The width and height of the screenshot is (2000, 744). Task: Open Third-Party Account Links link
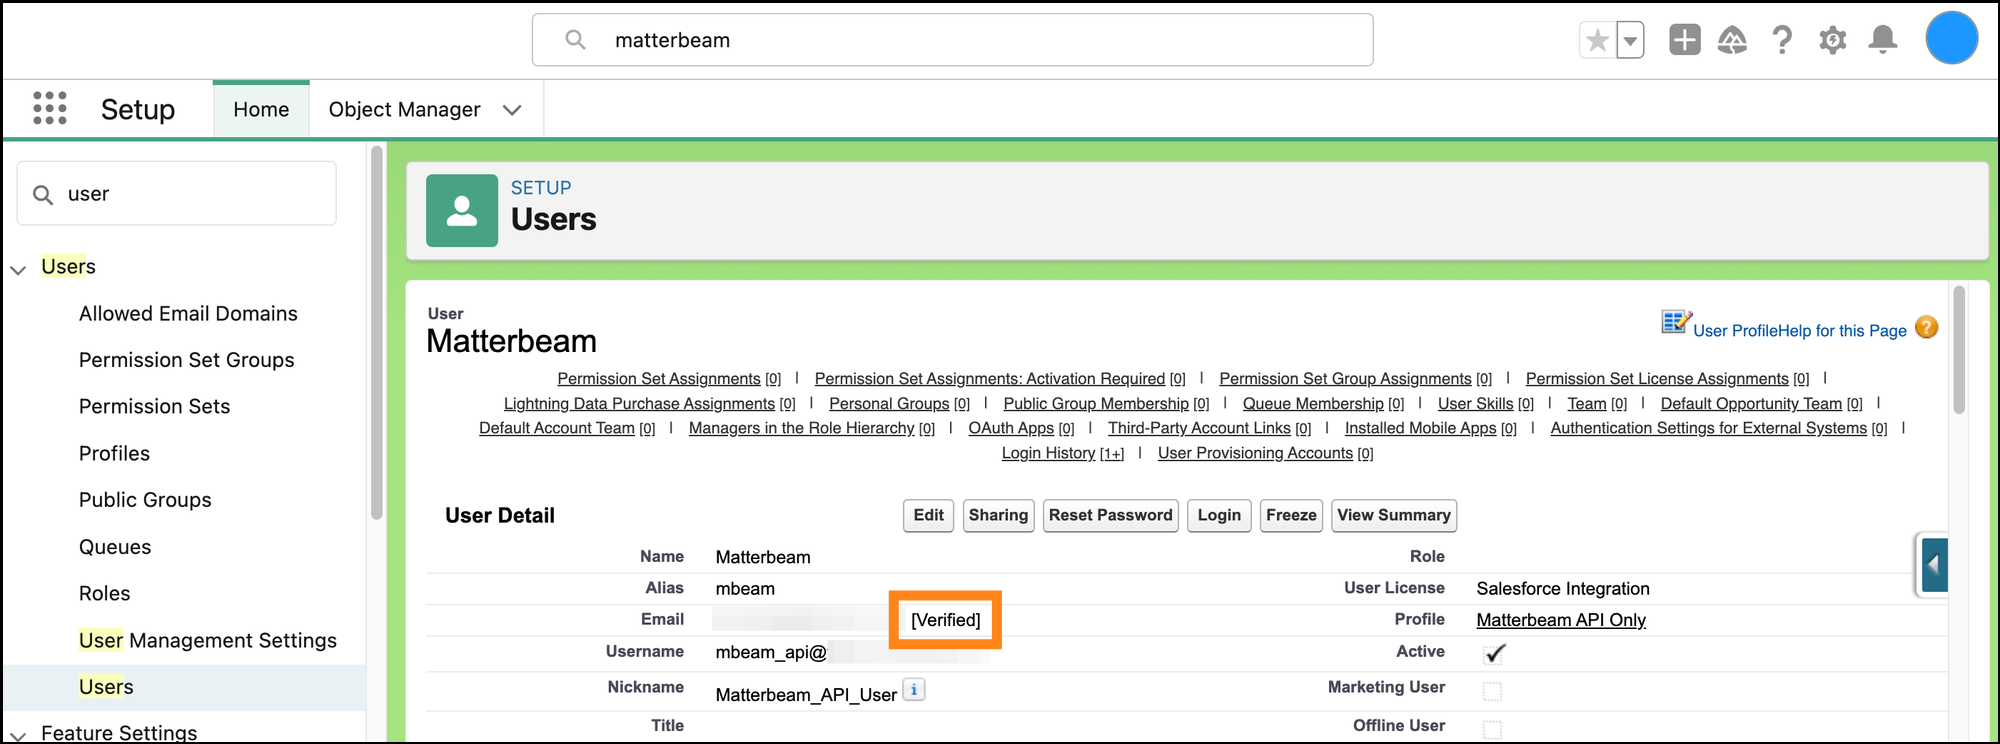[x=1199, y=428]
